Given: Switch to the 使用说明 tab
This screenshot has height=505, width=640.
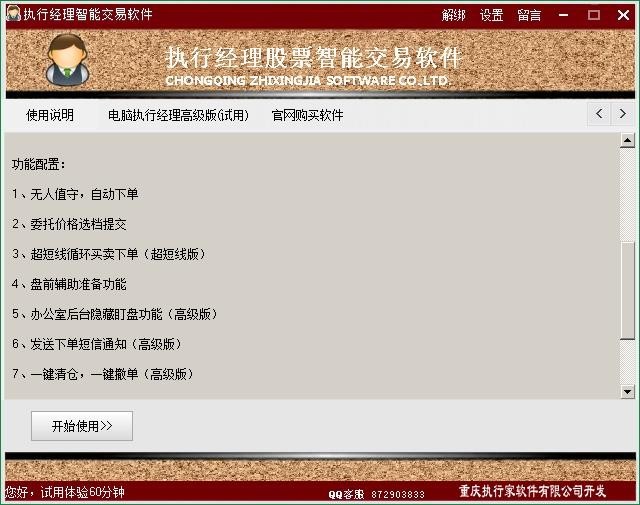Looking at the screenshot, I should click(50, 115).
